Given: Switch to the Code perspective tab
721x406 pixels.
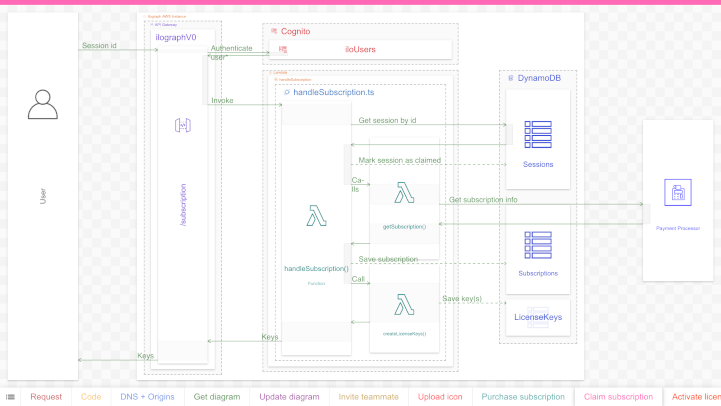Looking at the screenshot, I should pos(91,397).
